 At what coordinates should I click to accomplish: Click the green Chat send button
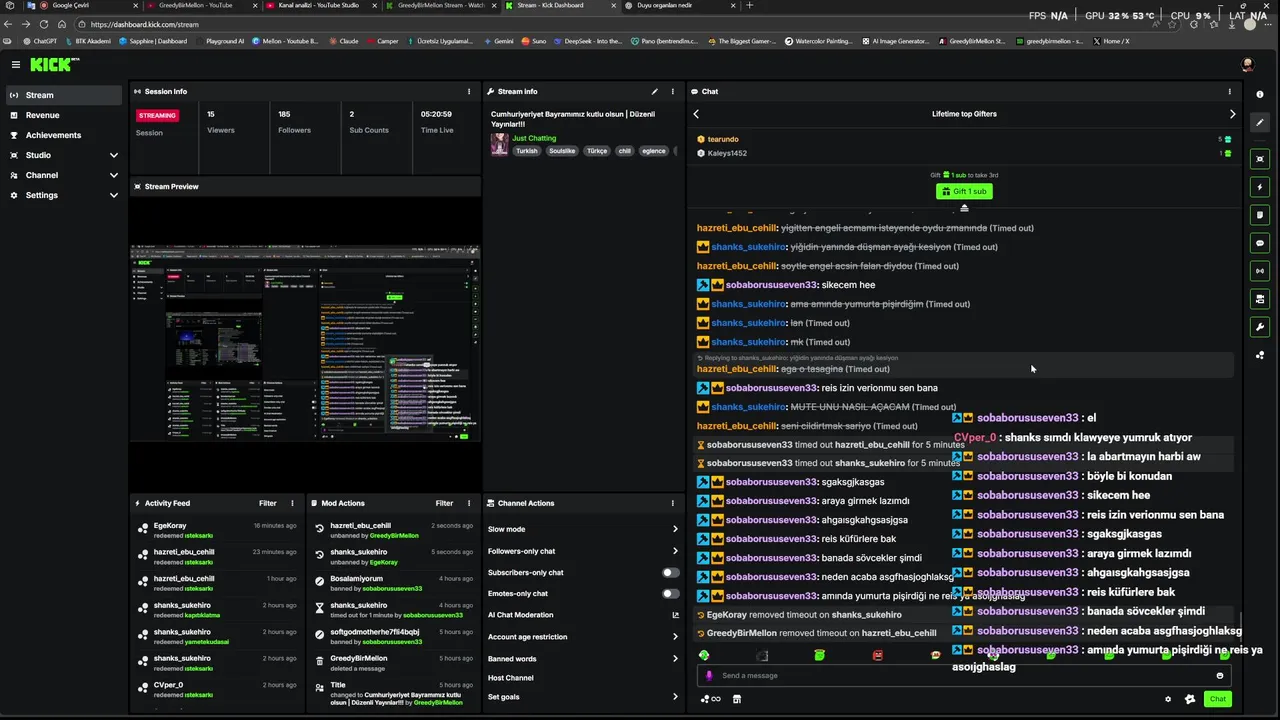click(1217, 699)
